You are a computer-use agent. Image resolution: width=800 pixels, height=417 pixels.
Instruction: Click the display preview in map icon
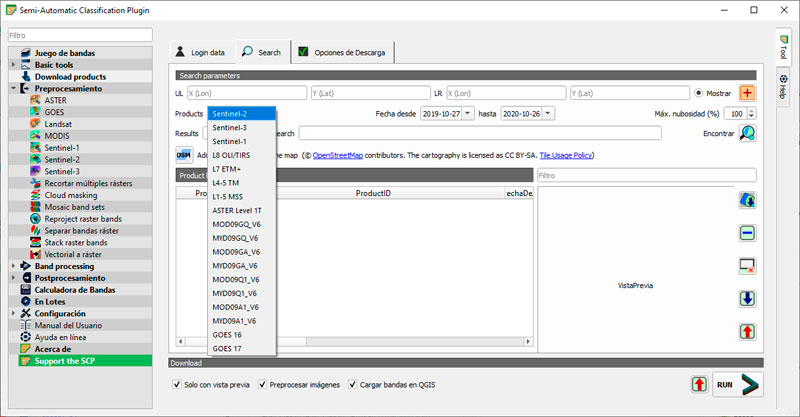[x=747, y=200]
